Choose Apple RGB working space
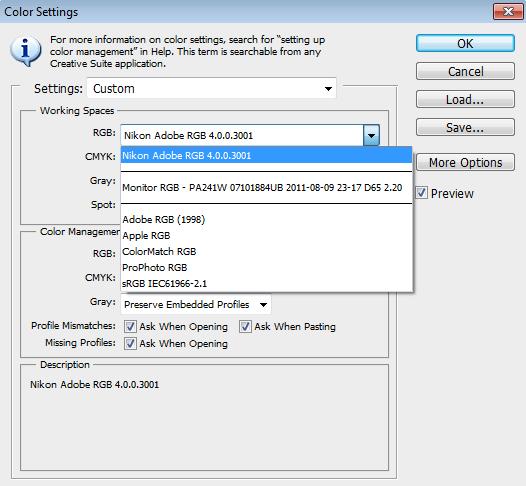This screenshot has width=526, height=486. click(266, 235)
